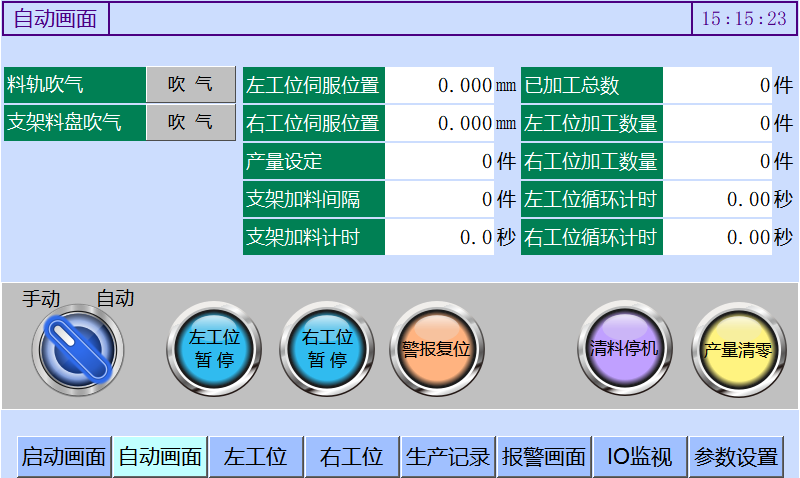The image size is (800, 478).
Task: Select the 自动画面 tab
Action: point(160,457)
